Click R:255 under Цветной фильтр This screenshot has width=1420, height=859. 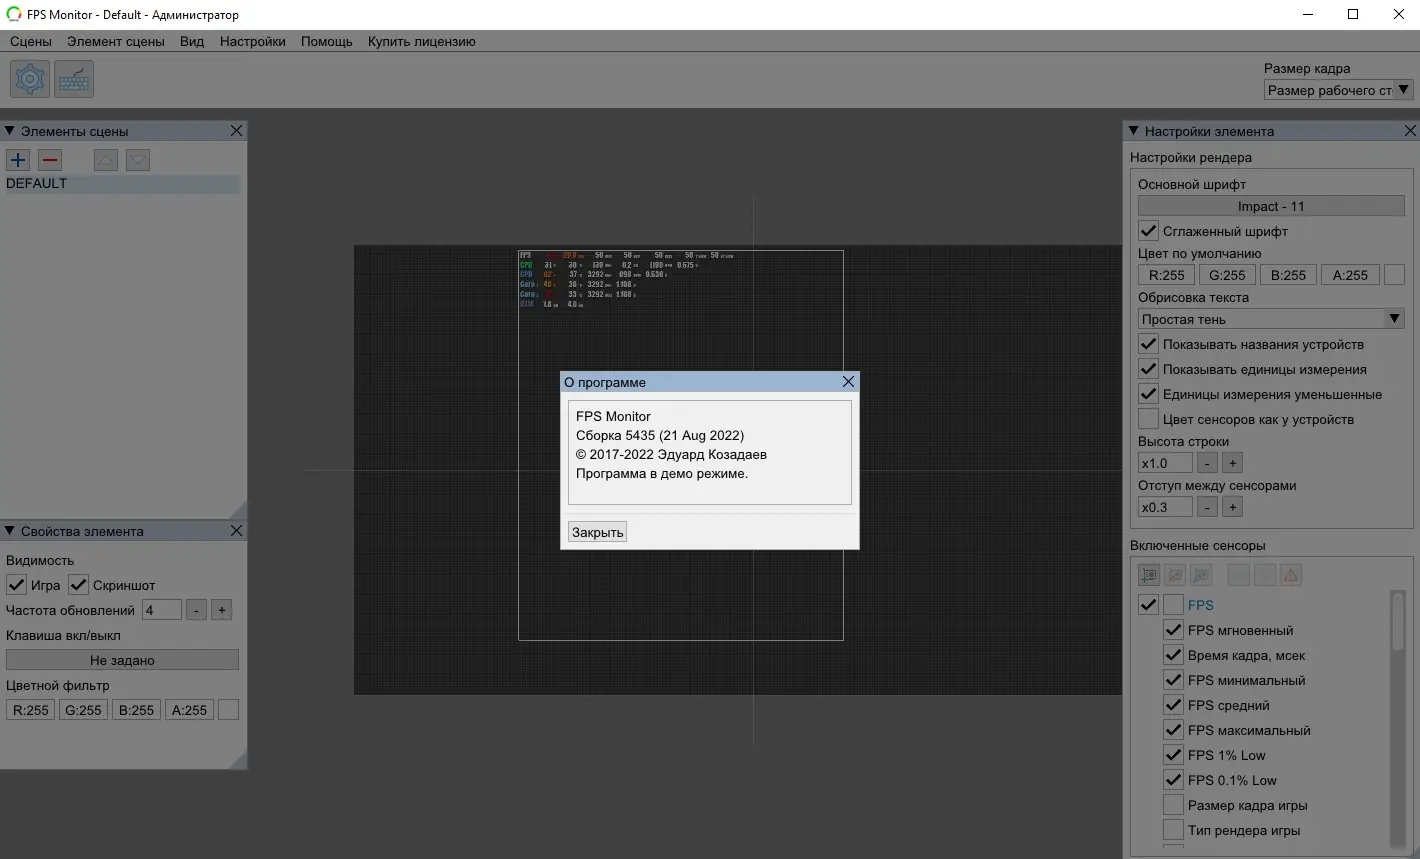(30, 710)
